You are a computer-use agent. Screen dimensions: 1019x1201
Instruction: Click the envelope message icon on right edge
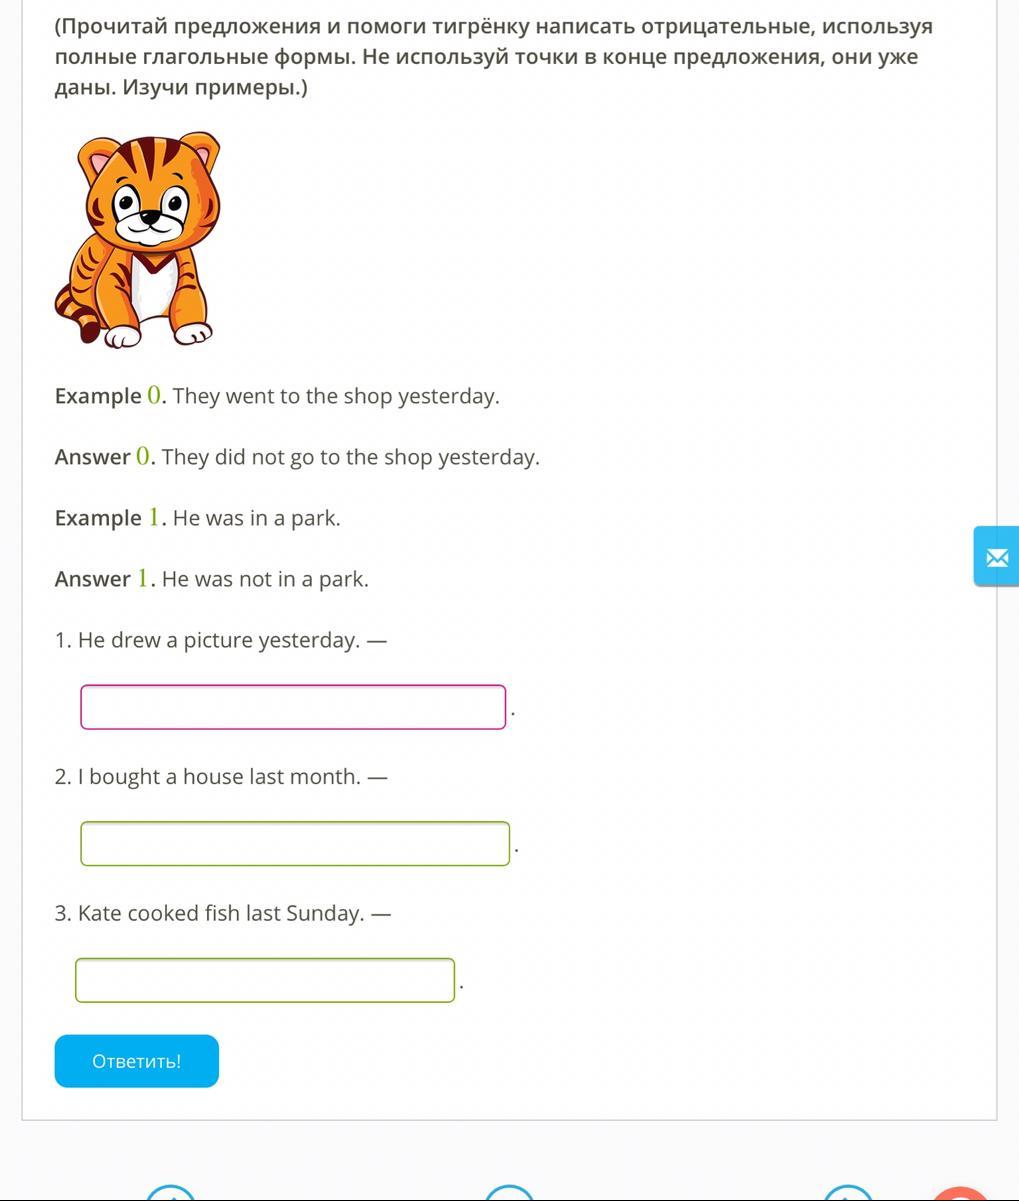coord(997,557)
